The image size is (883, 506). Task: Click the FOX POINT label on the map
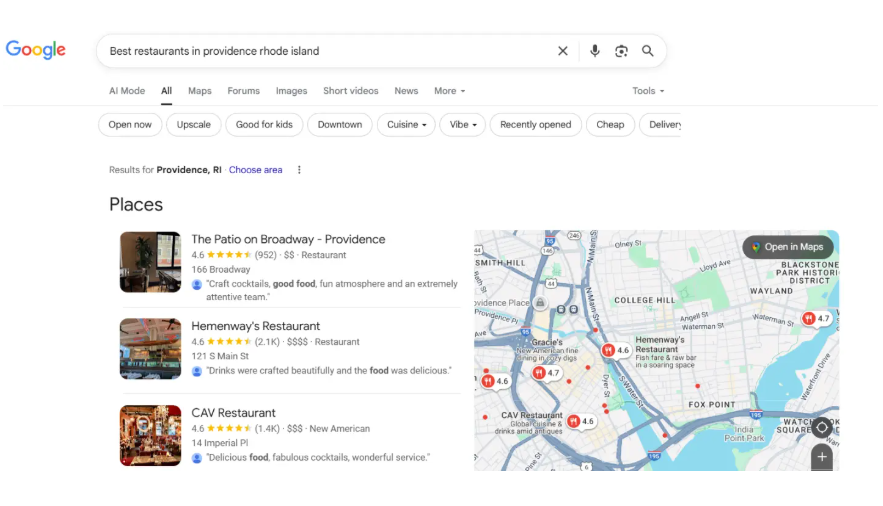pos(711,405)
